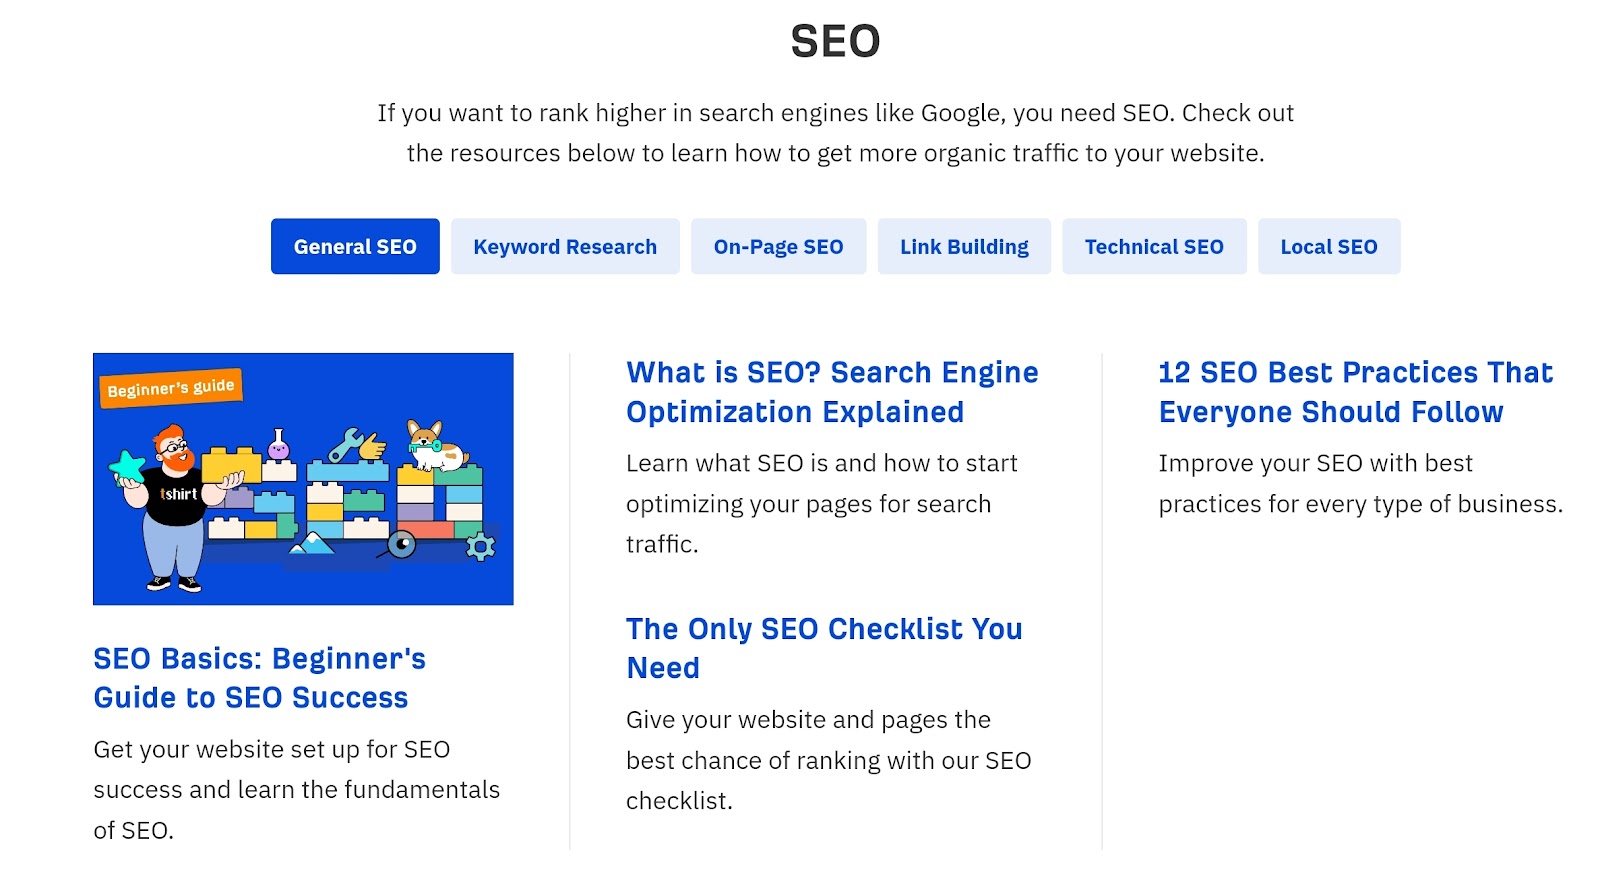Click the orange Beginner's guide badge
The image size is (1600, 895).
click(171, 388)
